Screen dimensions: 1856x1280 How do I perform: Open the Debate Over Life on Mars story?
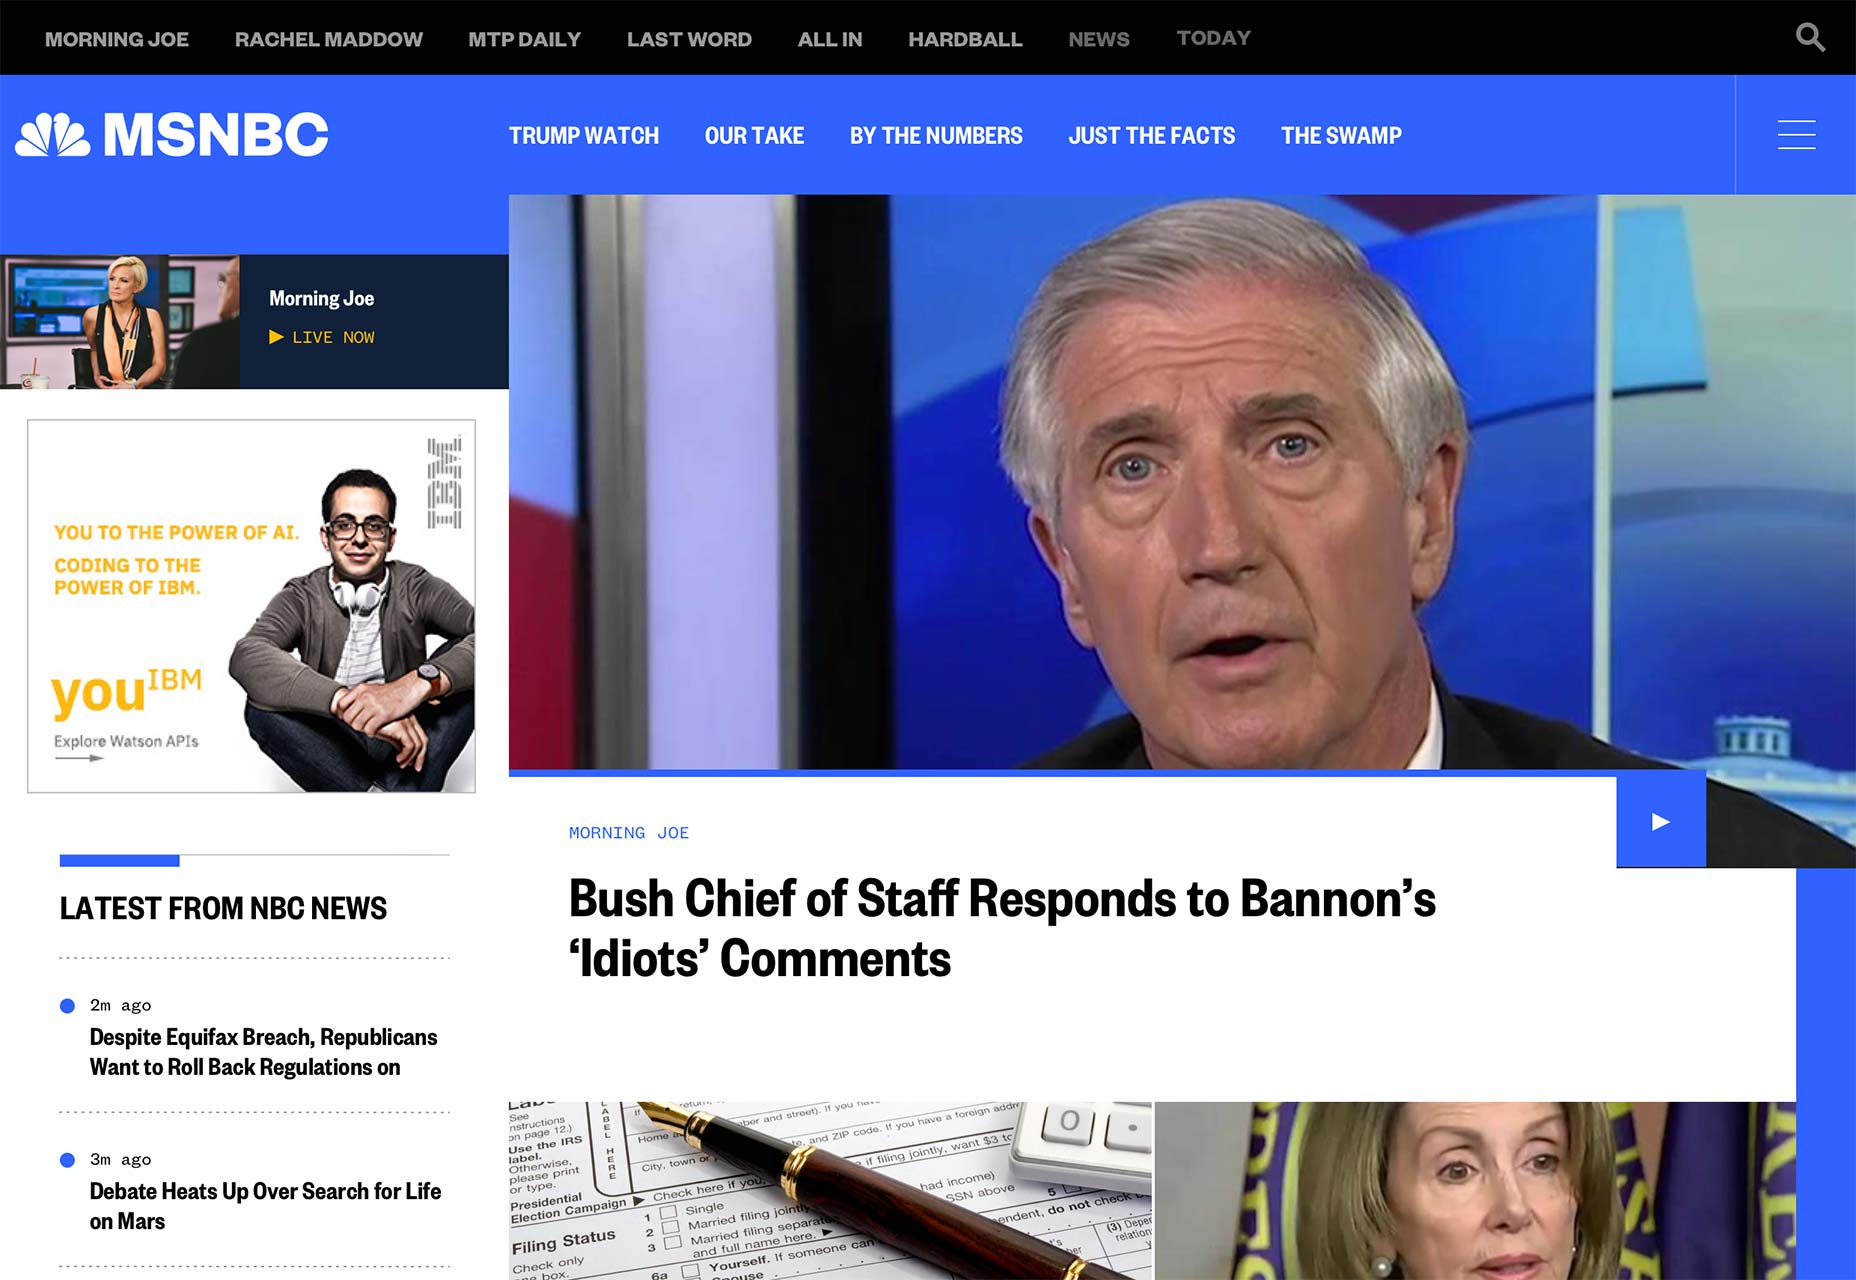pos(265,1206)
